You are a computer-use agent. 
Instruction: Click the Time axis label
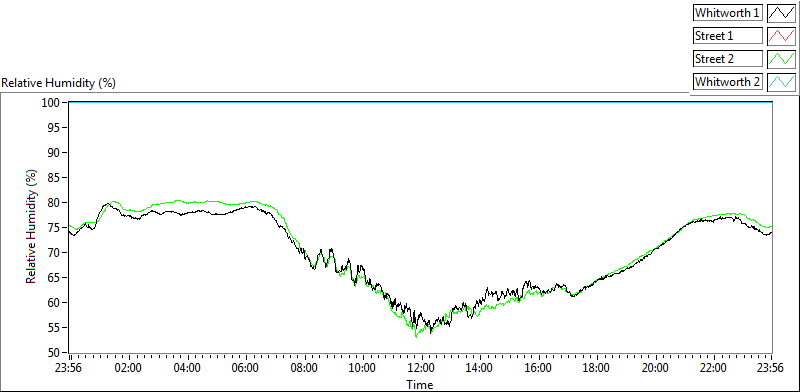click(x=420, y=384)
